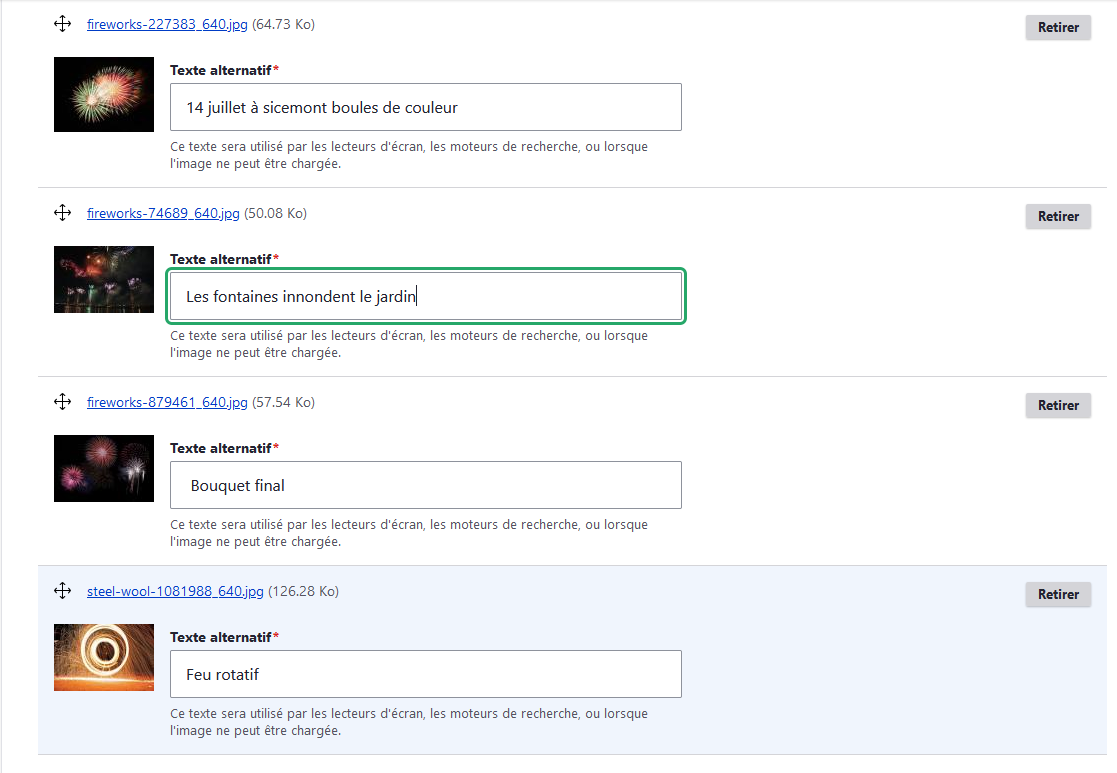Image resolution: width=1117 pixels, height=773 pixels.
Task: Remove fireworks-879461_640.jpg with Retirer button
Action: [1057, 405]
